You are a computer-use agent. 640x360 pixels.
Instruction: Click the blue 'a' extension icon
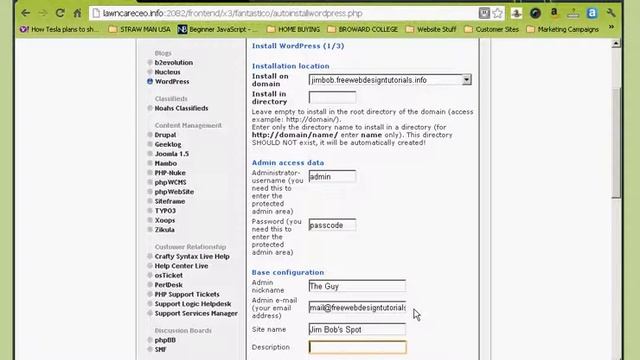tap(592, 13)
